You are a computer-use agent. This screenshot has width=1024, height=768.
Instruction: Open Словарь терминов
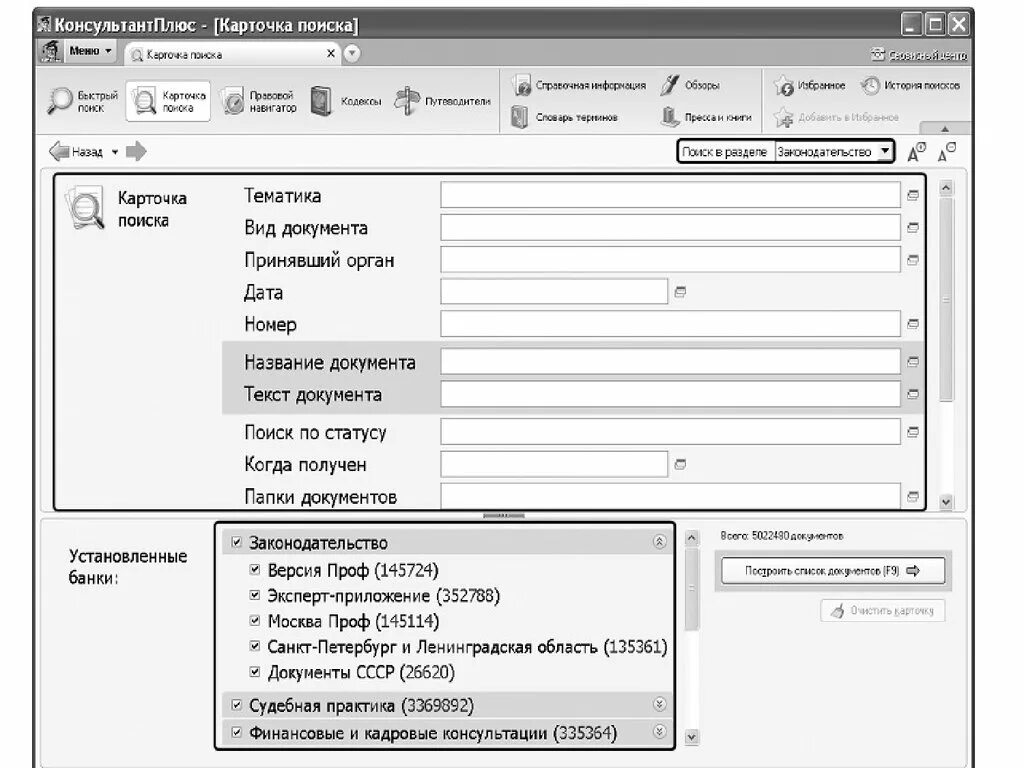click(x=565, y=118)
